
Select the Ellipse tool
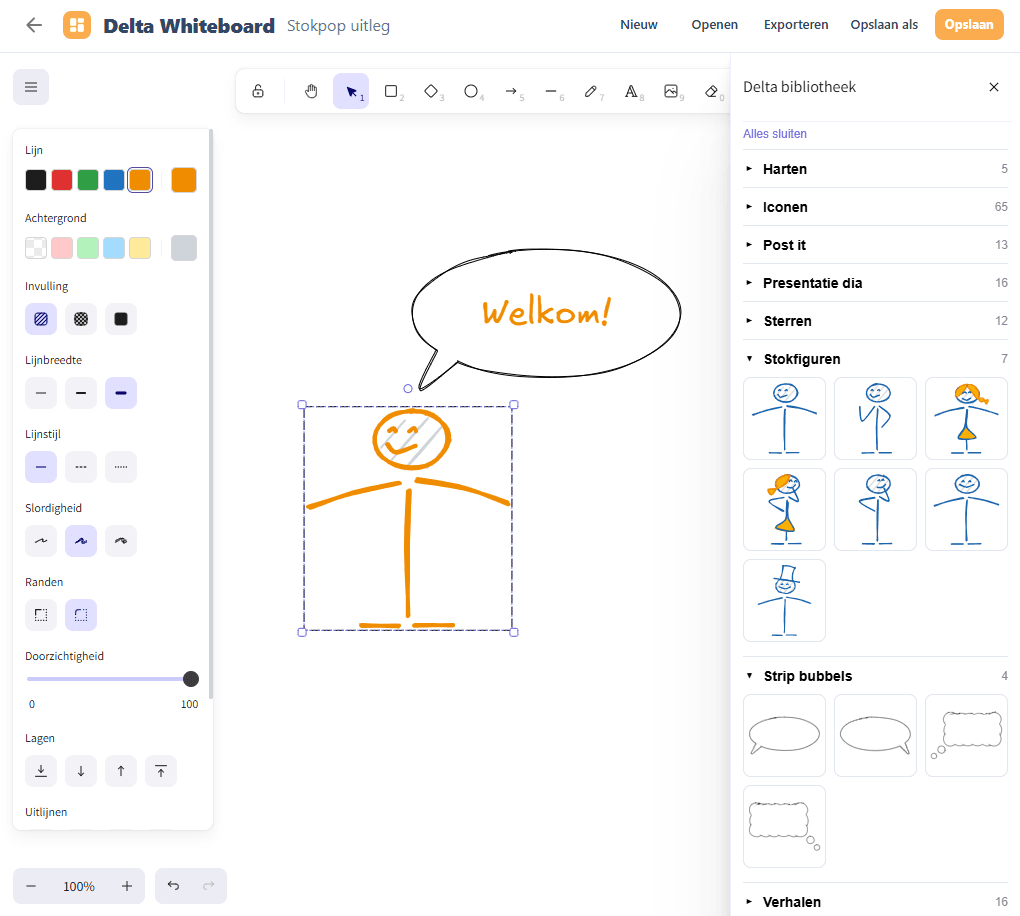point(471,91)
